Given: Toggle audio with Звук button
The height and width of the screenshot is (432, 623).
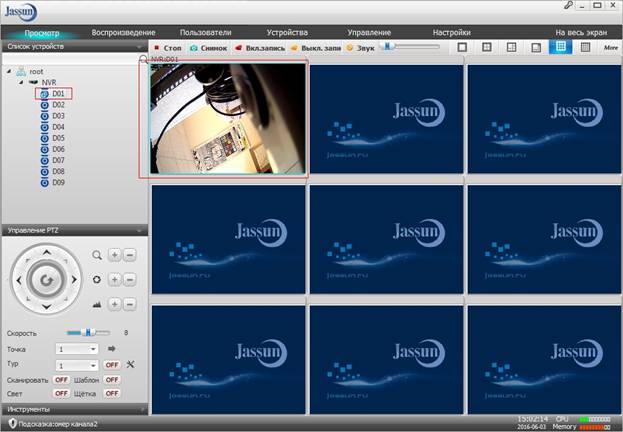Looking at the screenshot, I should pyautogui.click(x=360, y=48).
